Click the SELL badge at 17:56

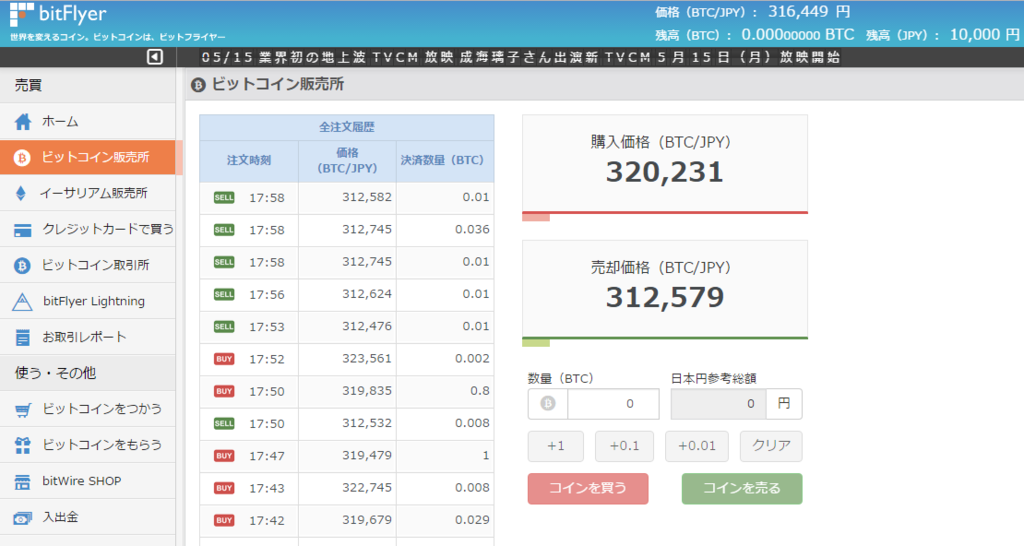(x=224, y=295)
